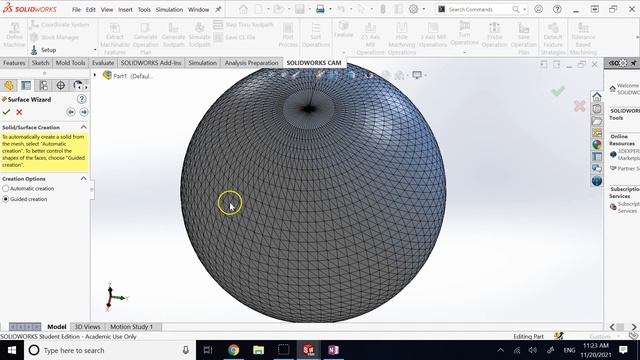This screenshot has height=360, width=640.
Task: Click the Part1 part icon in flyout tree
Action: (x=107, y=76)
